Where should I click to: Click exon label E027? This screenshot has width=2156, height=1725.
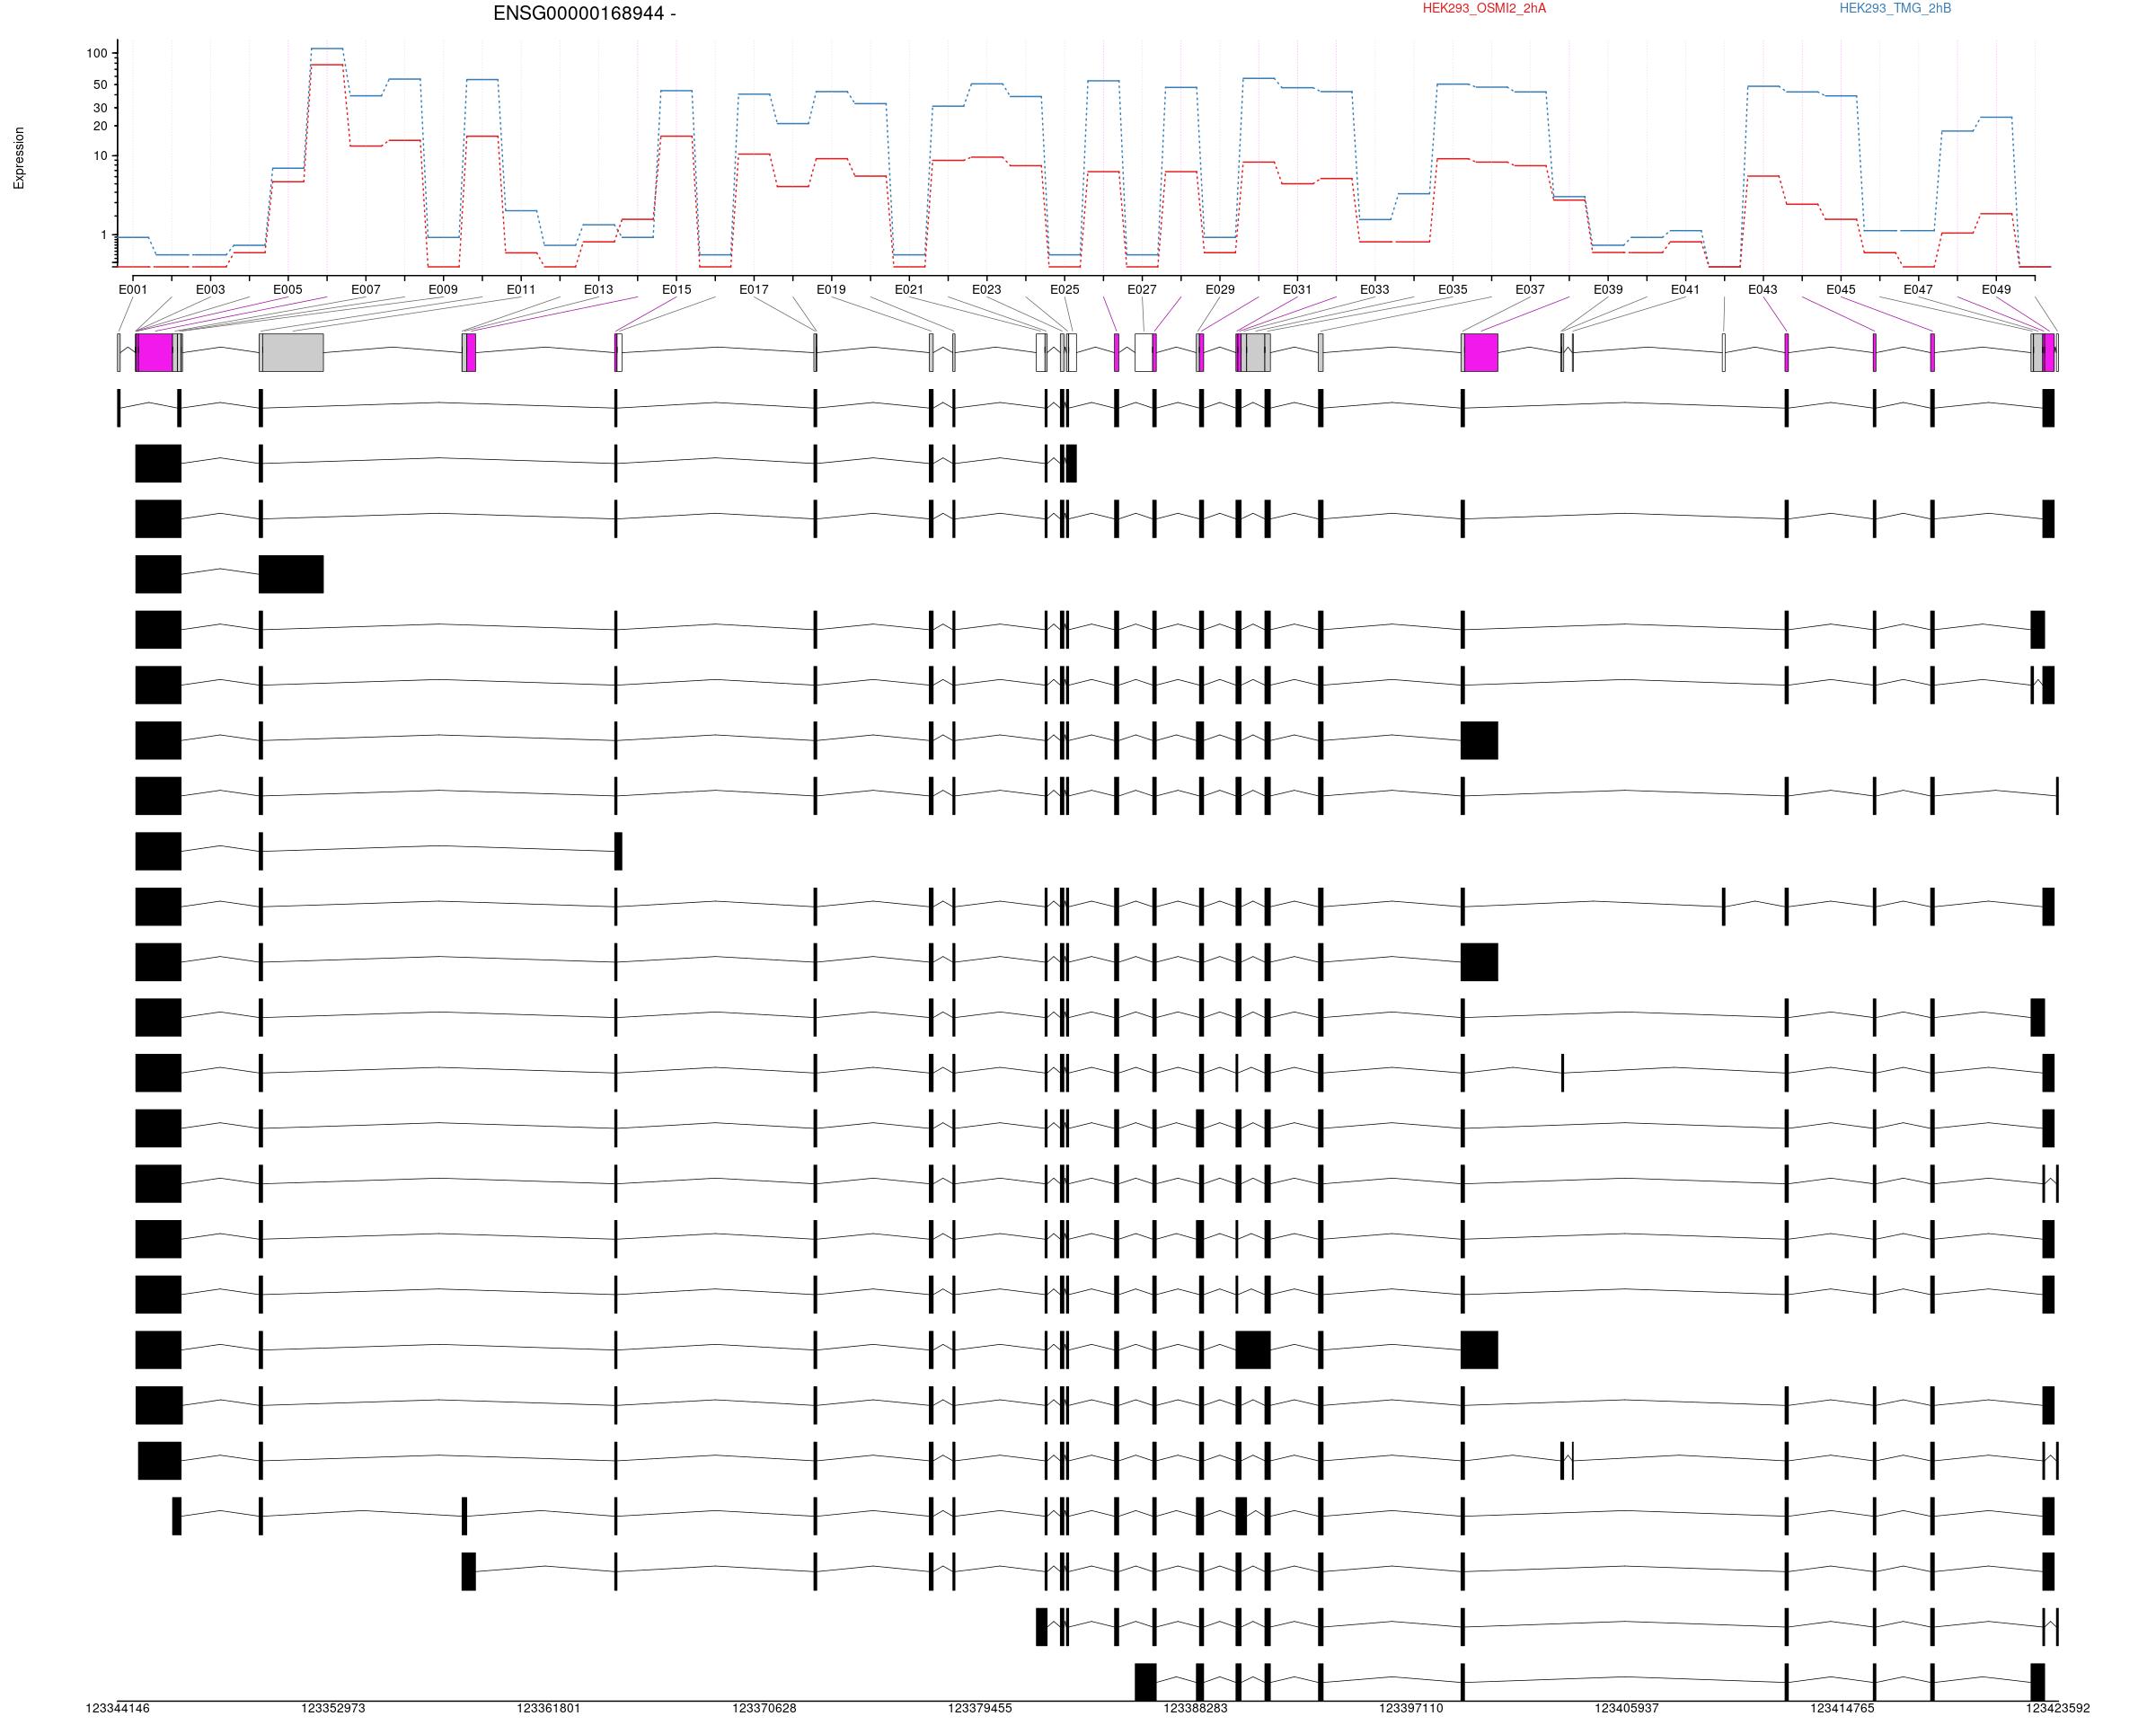coord(1142,290)
